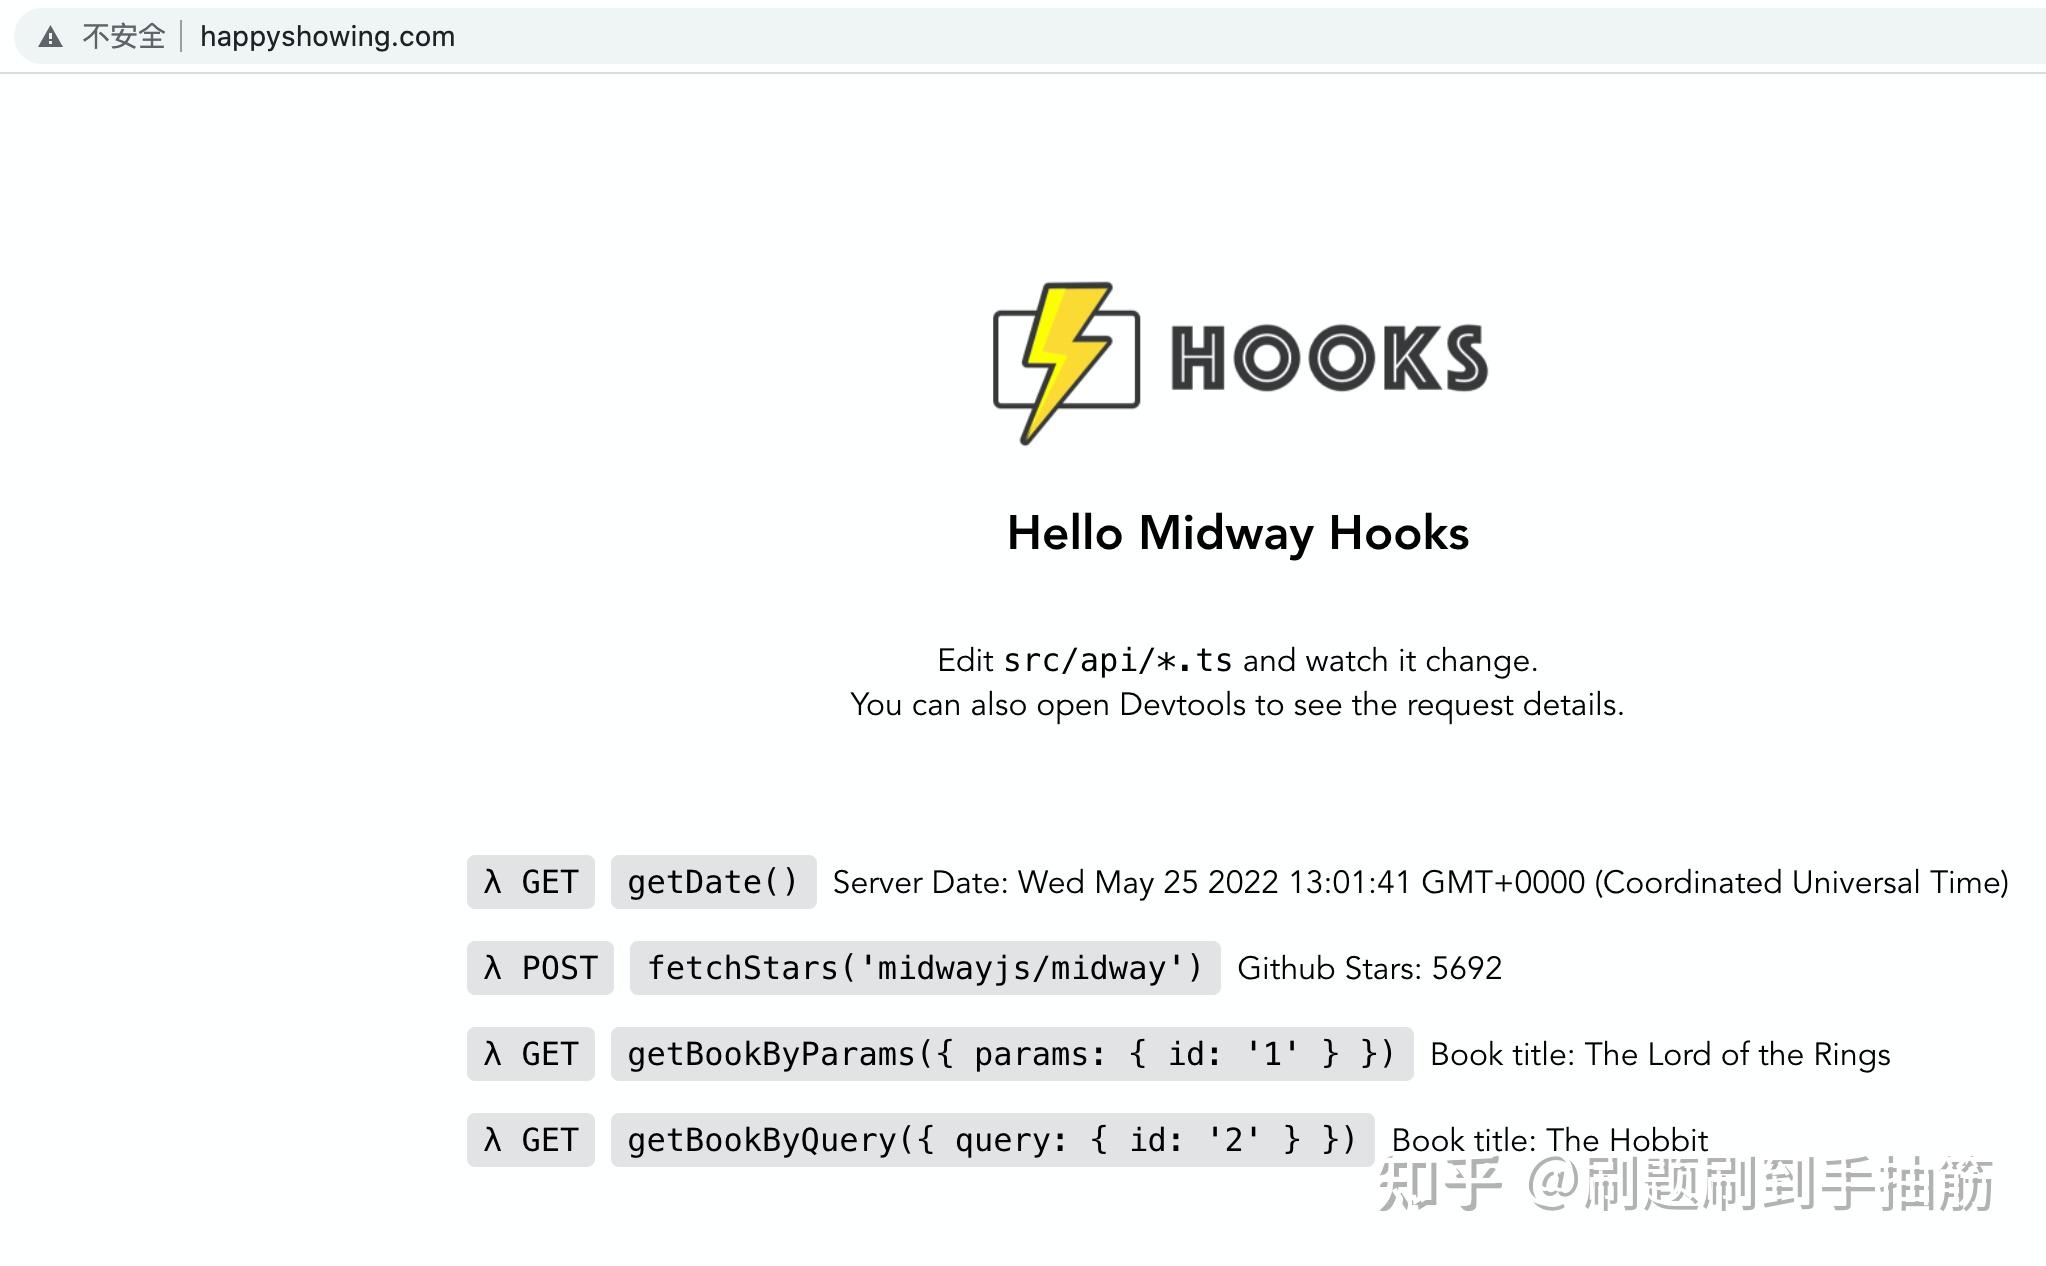
Task: Select the λ POST badge beside fetchStars
Action: click(539, 967)
